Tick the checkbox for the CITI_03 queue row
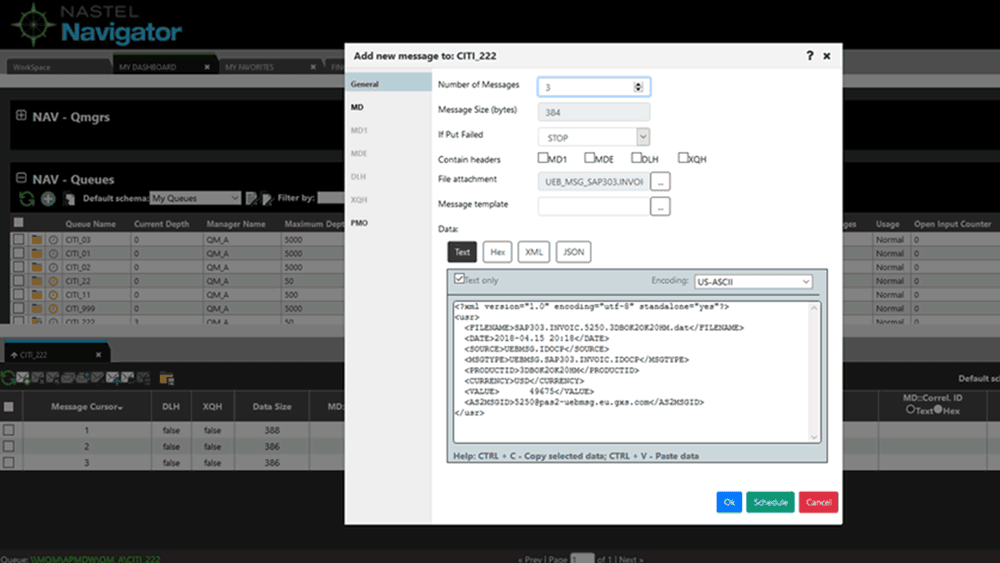This screenshot has width=1000, height=563. pyautogui.click(x=18, y=240)
